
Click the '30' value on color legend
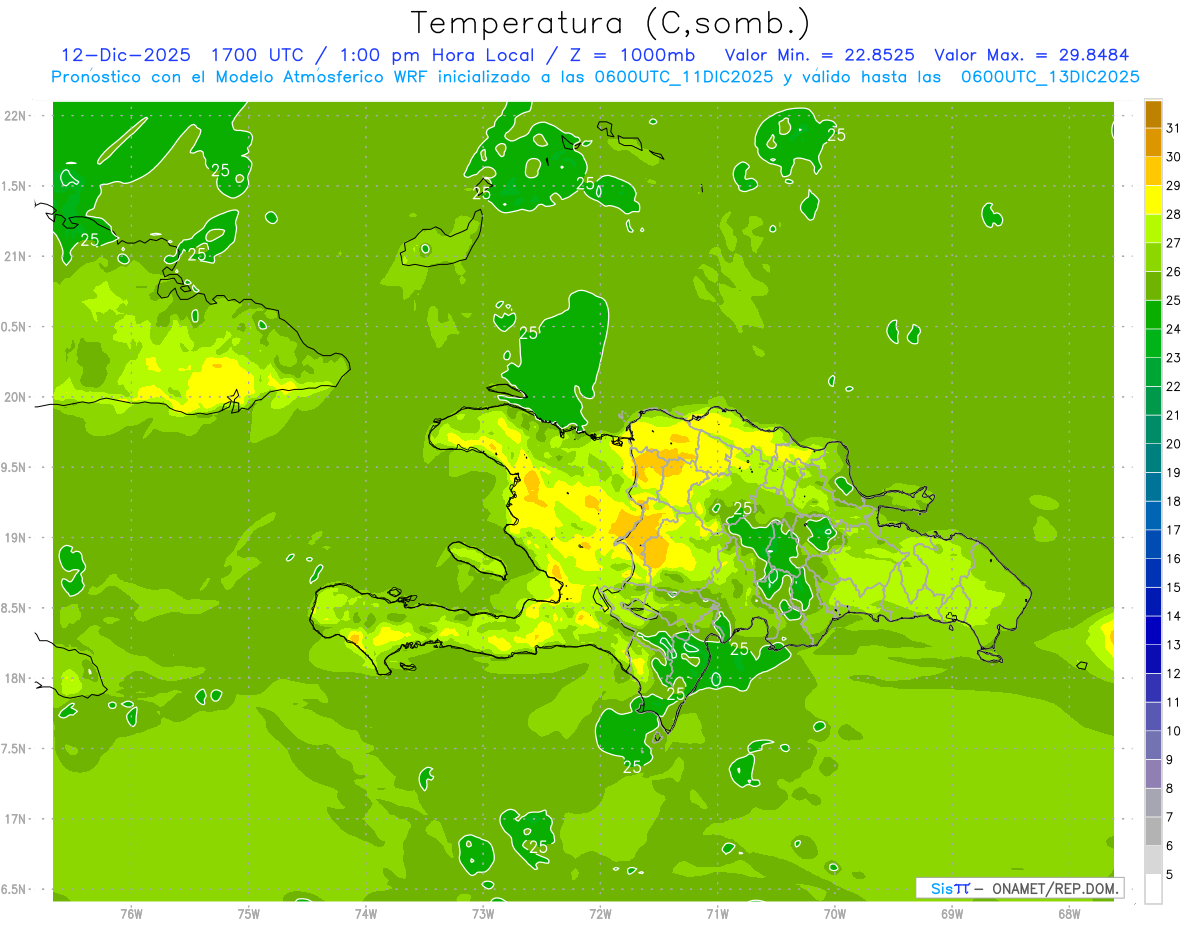pos(1174,157)
